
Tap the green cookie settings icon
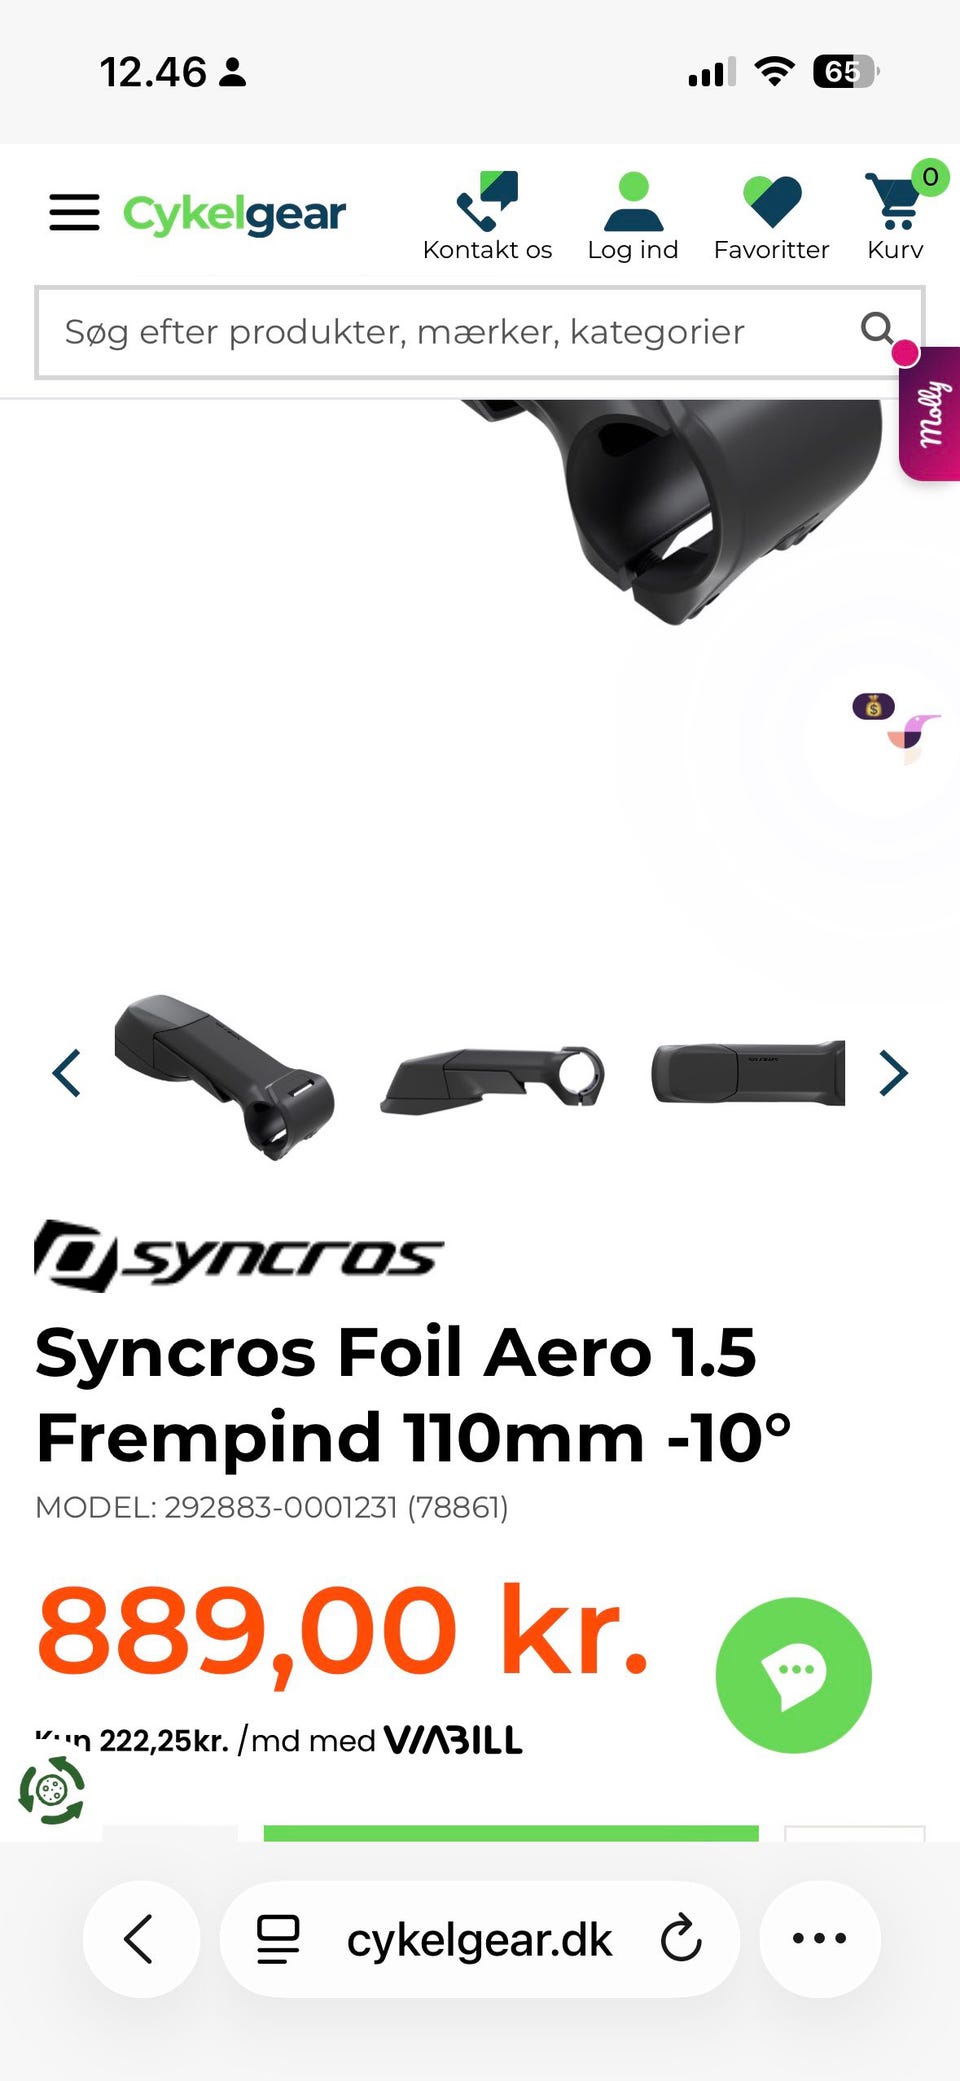(x=52, y=1791)
